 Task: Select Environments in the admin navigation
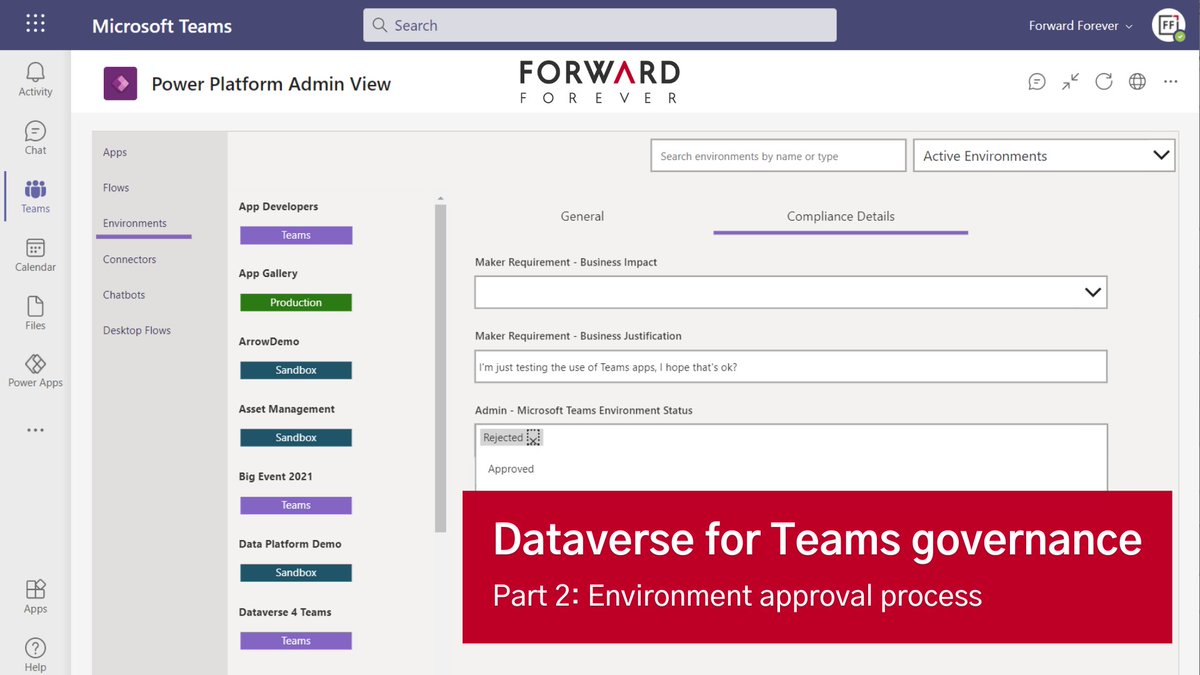tap(135, 223)
